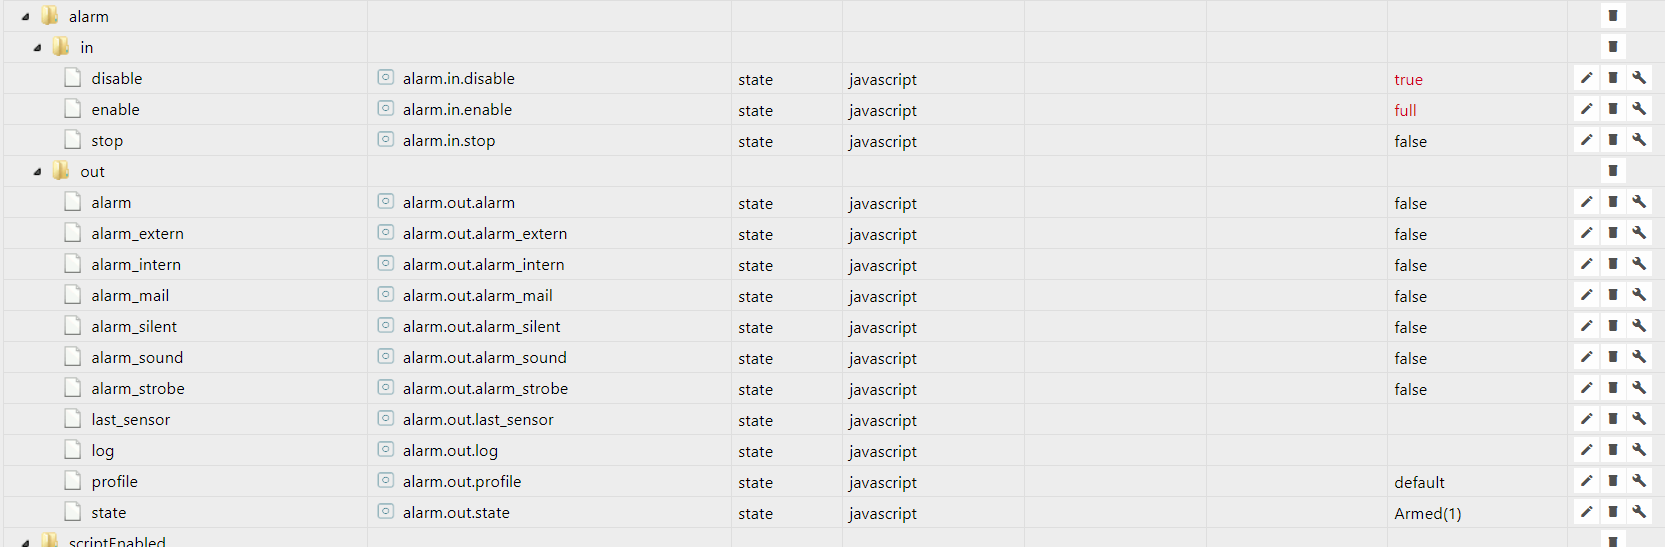The image size is (1665, 547).
Task: Delete the top-level alarm folder
Action: (1613, 16)
